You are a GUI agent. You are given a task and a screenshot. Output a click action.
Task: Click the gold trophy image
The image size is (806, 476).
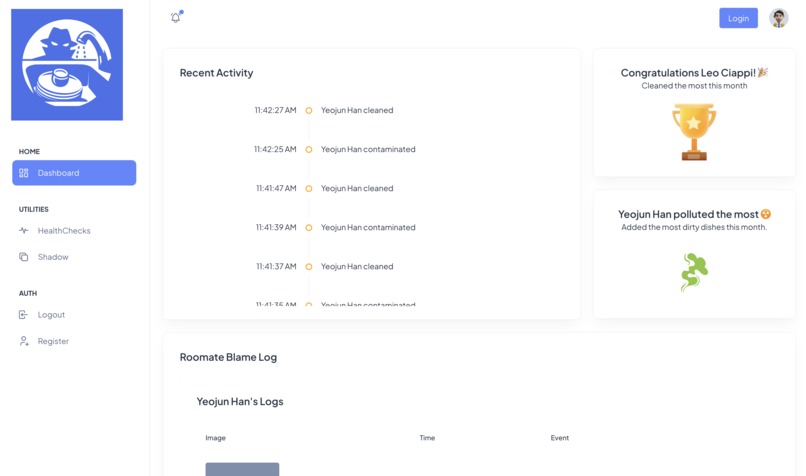(x=694, y=132)
